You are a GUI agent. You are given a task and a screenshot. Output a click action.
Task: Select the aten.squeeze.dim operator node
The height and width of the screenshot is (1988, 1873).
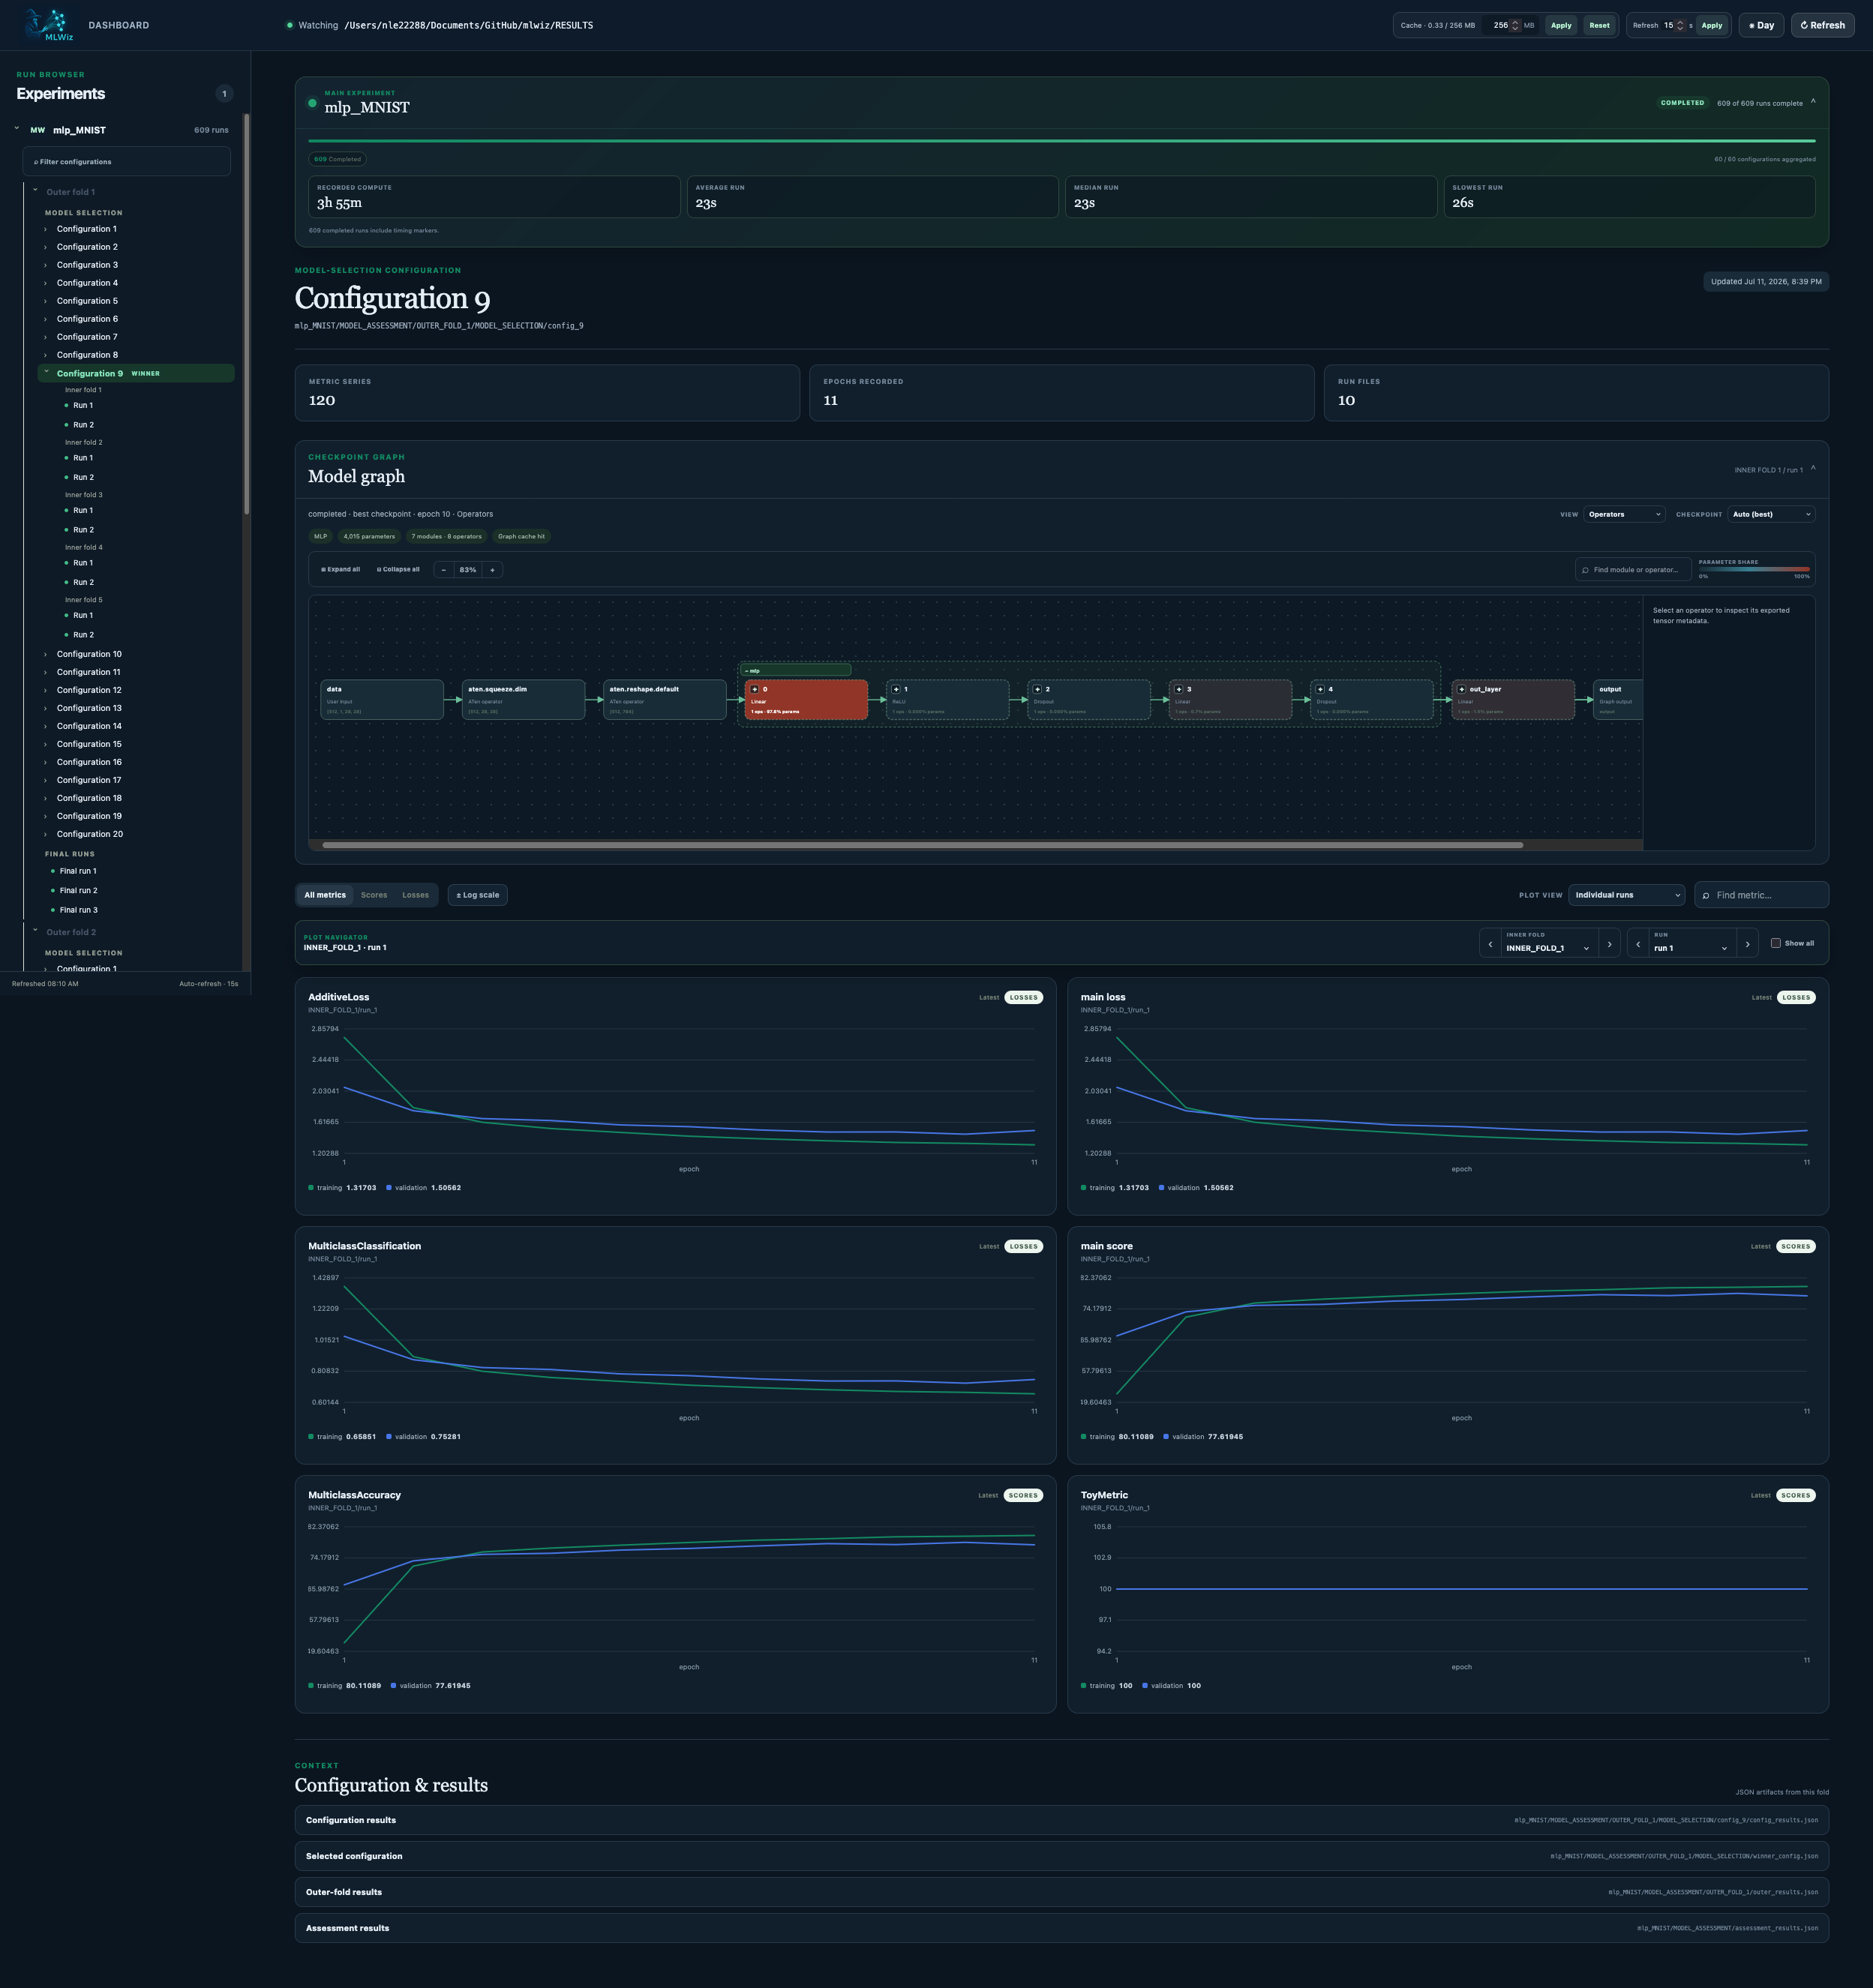pyautogui.click(x=524, y=699)
